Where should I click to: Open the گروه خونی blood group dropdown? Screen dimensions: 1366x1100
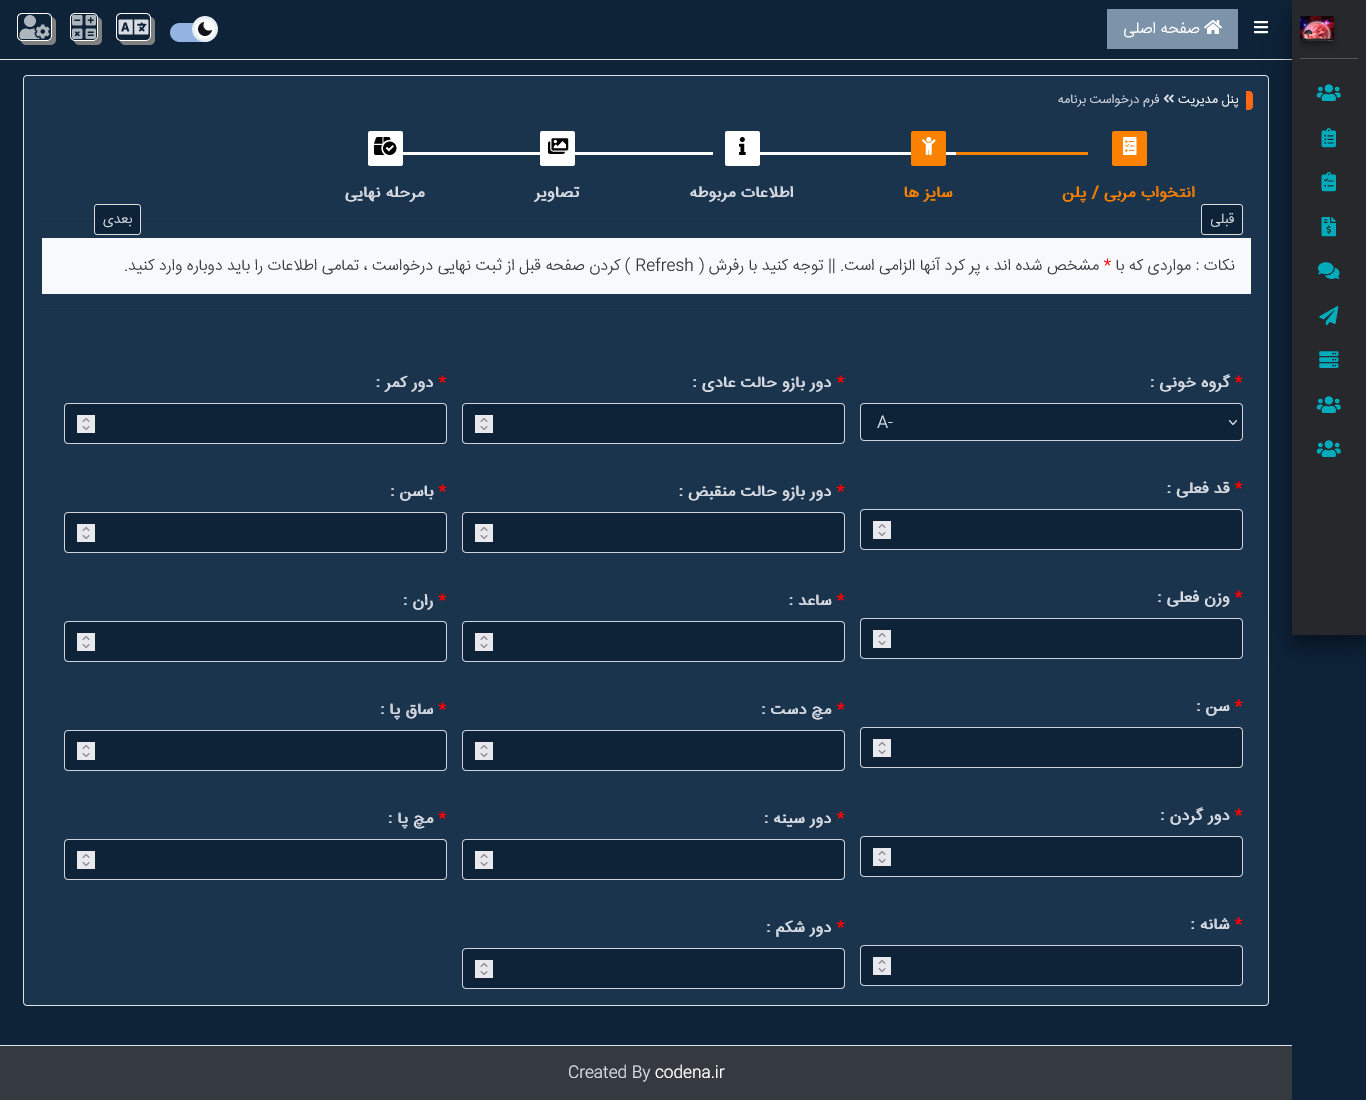point(1051,423)
